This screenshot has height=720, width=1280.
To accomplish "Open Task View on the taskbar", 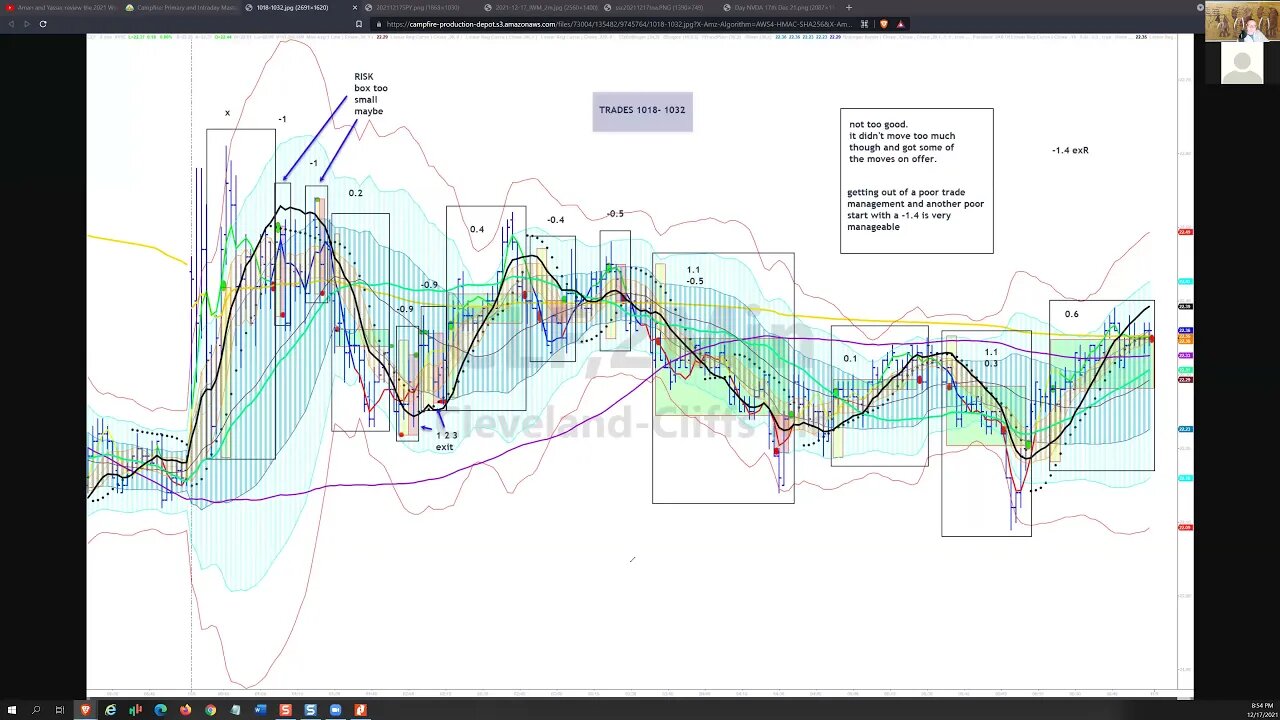I will click(60, 710).
